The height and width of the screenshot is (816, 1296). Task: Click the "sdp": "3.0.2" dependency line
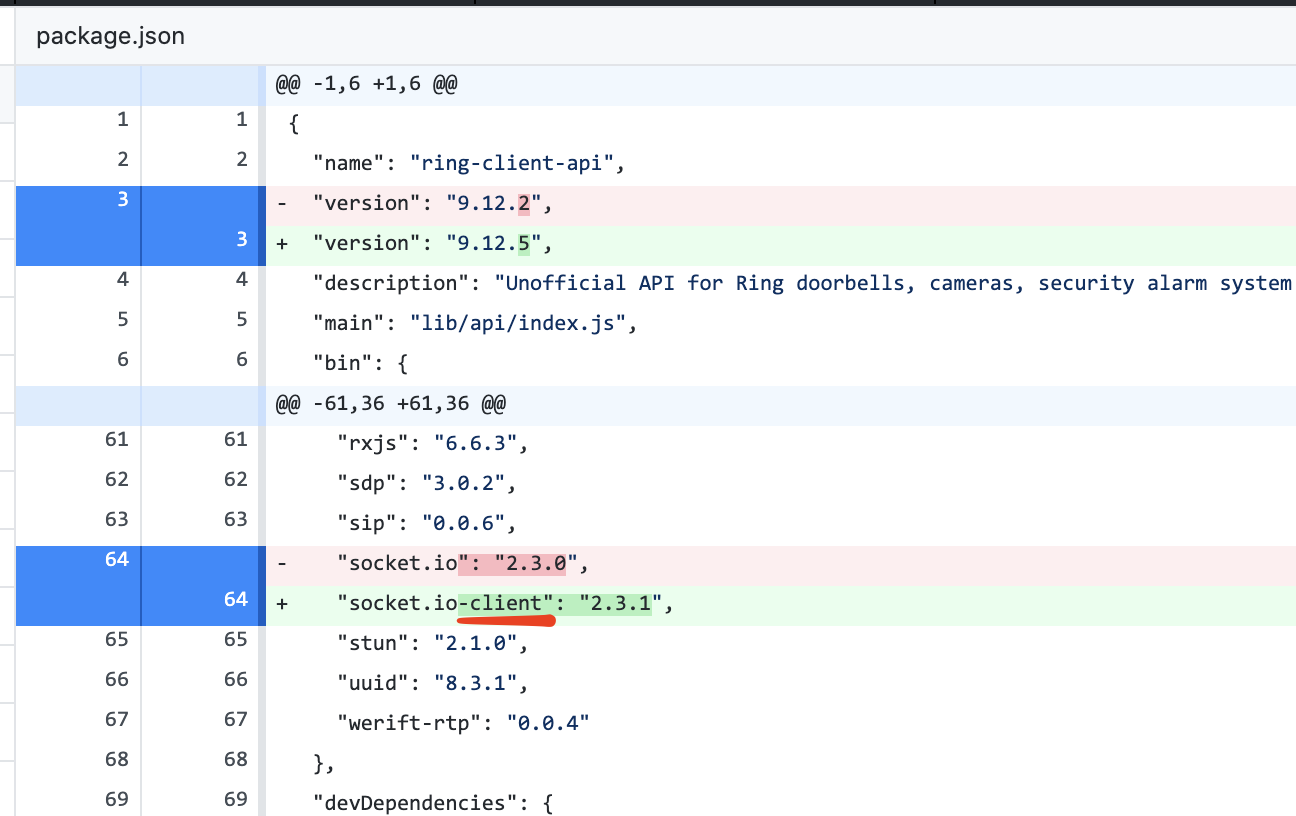point(781,483)
